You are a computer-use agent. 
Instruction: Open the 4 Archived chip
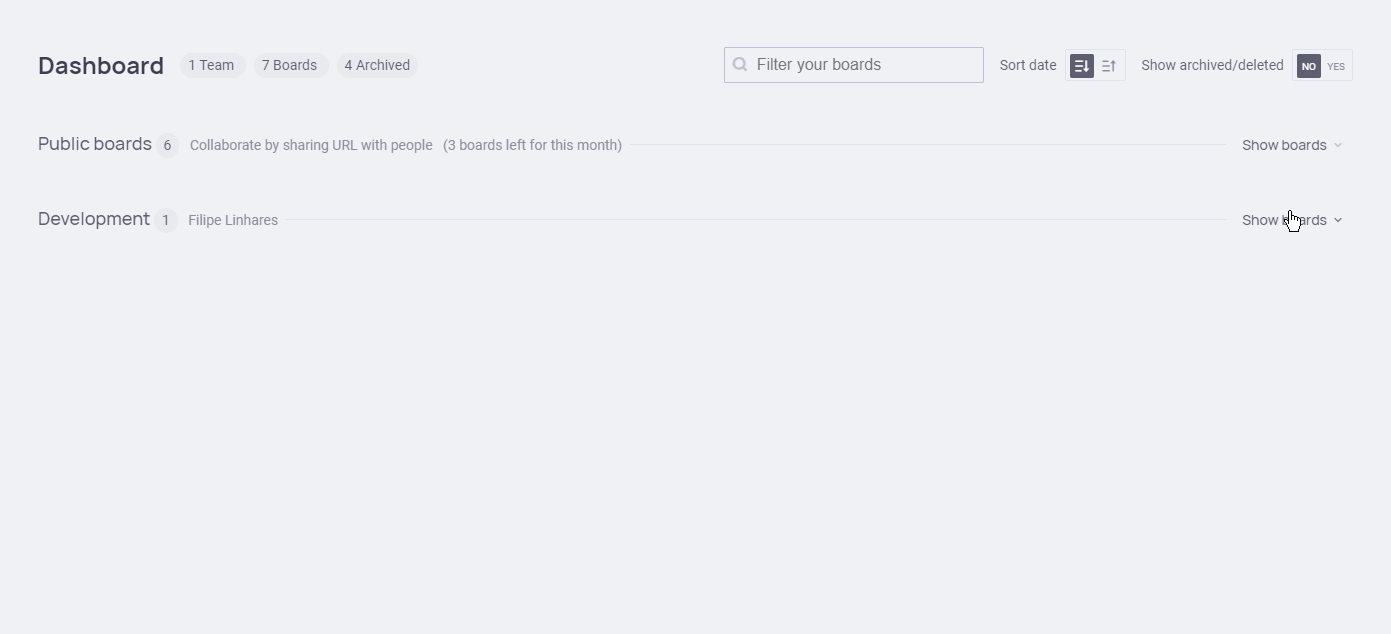pos(377,65)
